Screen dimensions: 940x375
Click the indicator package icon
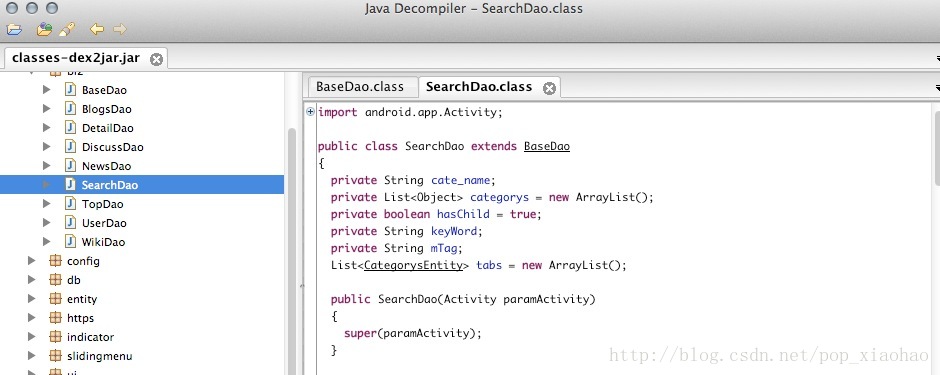[x=55, y=337]
